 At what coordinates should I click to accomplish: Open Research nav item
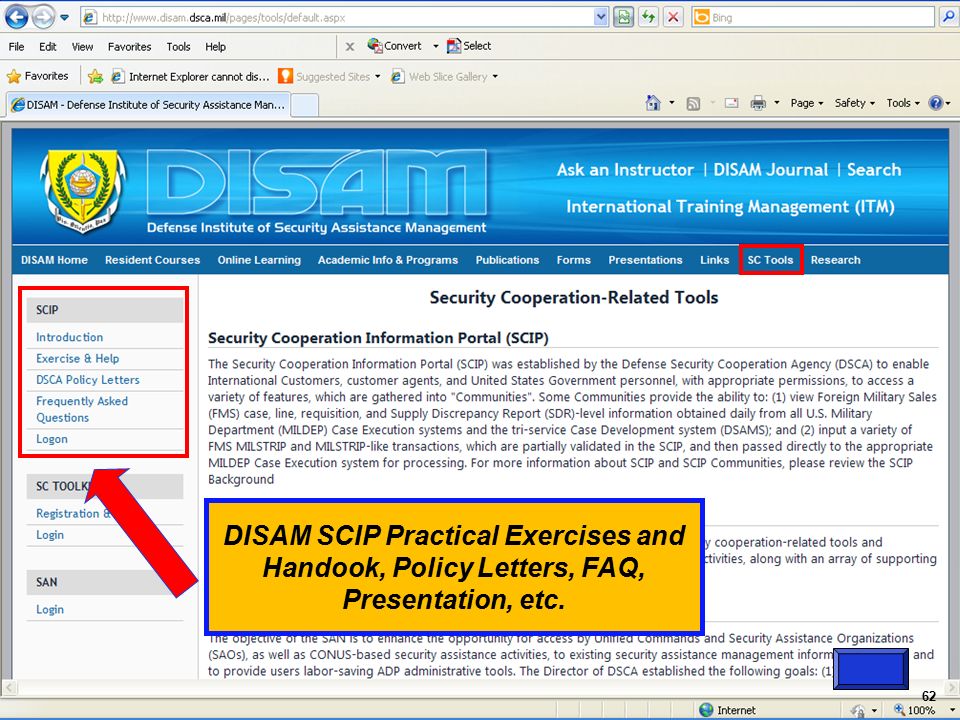coord(836,260)
